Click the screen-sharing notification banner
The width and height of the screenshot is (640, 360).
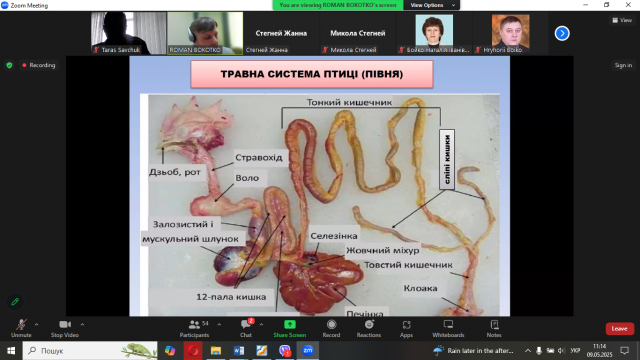click(338, 5)
